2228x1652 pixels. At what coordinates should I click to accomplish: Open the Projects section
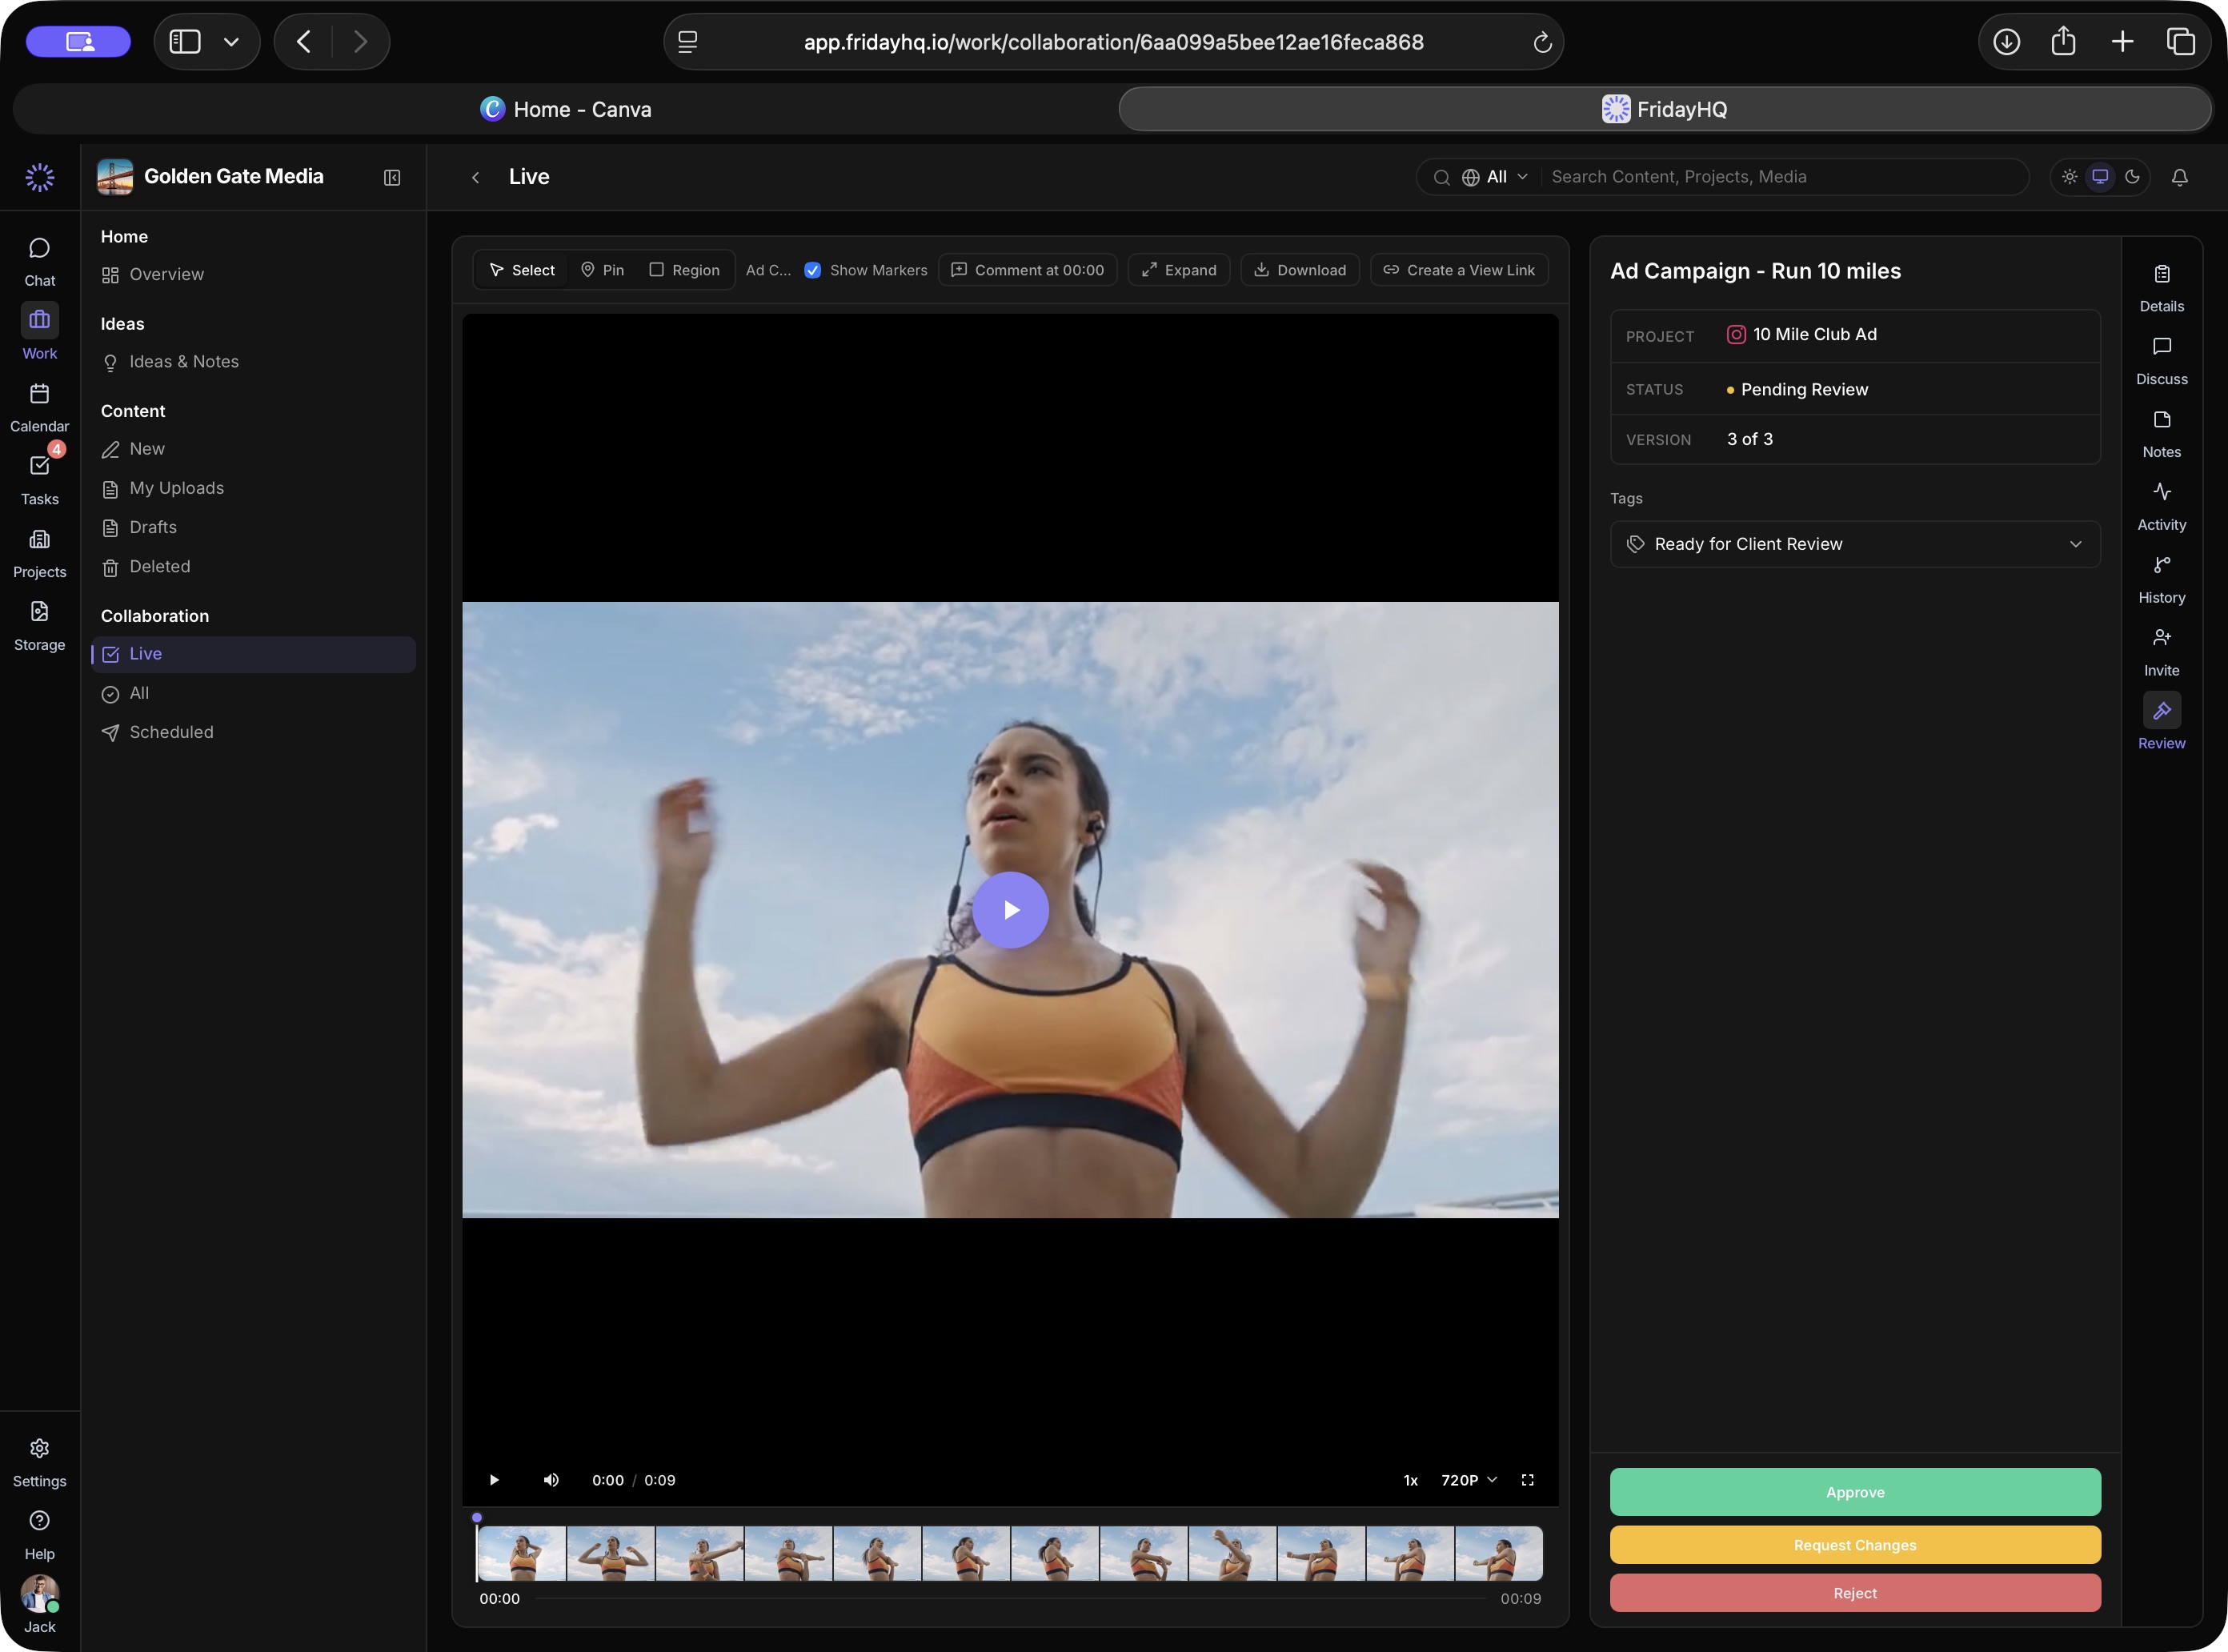tap(39, 553)
